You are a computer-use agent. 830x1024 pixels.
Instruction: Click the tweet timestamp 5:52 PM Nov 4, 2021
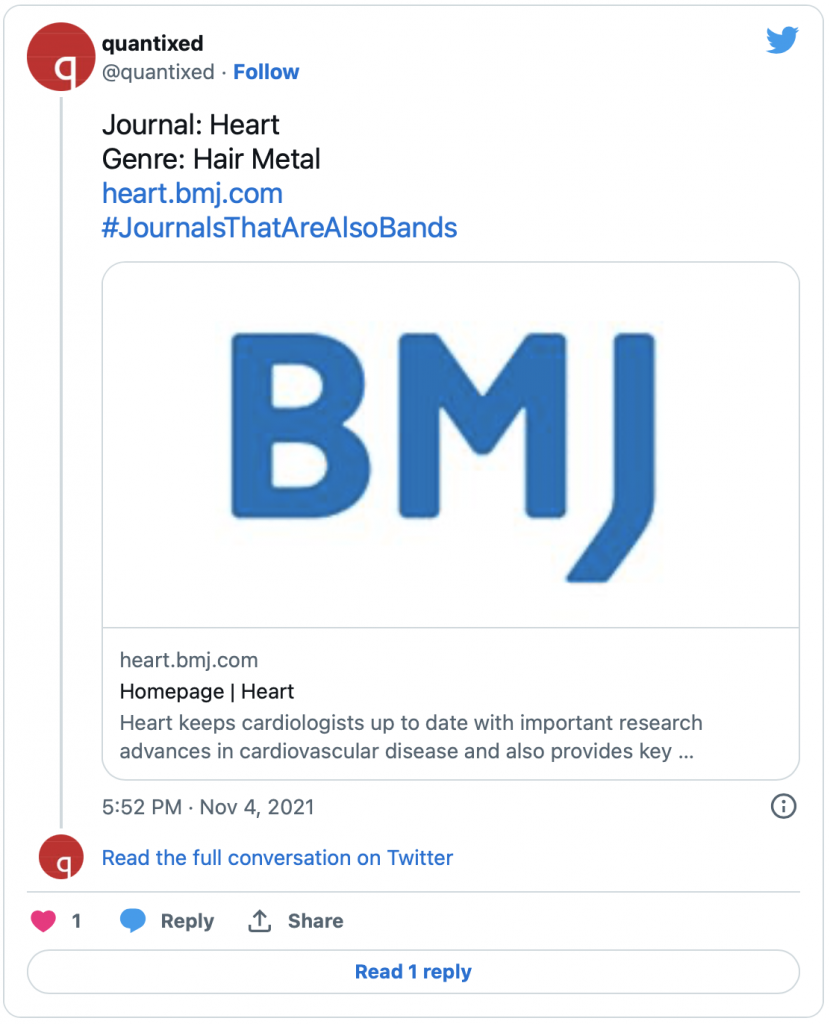tap(208, 807)
